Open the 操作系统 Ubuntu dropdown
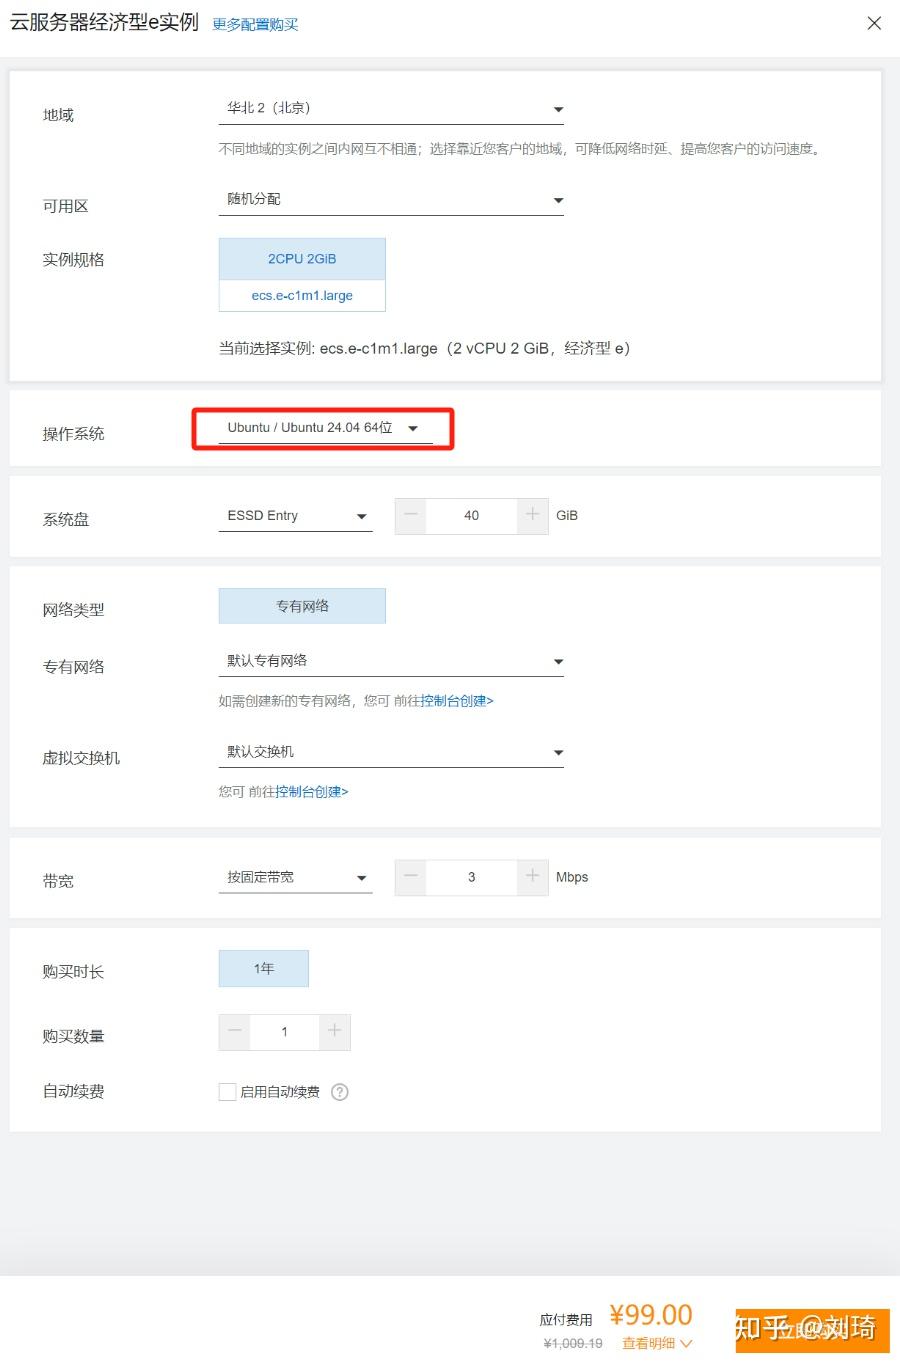 tap(320, 427)
